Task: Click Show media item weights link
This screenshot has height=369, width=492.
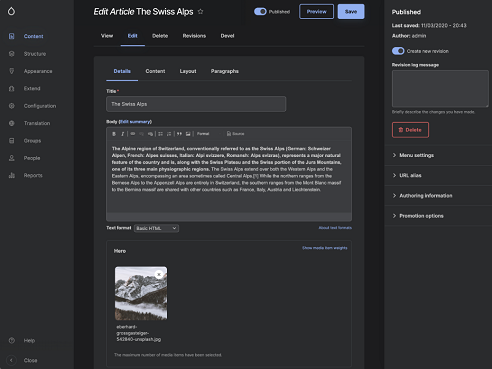Action: pos(325,248)
